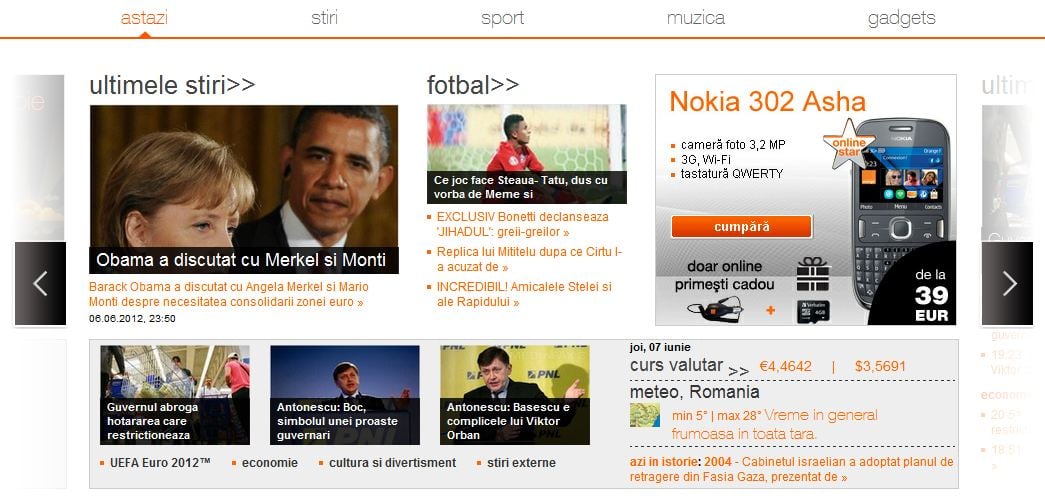
Task: Go to next carousel panel arrow
Action: pyautogui.click(x=1007, y=283)
